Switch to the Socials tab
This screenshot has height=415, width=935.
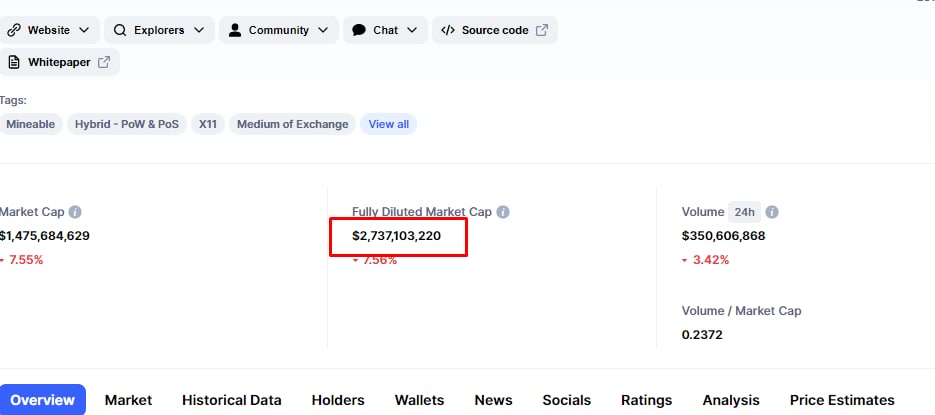[x=566, y=400]
